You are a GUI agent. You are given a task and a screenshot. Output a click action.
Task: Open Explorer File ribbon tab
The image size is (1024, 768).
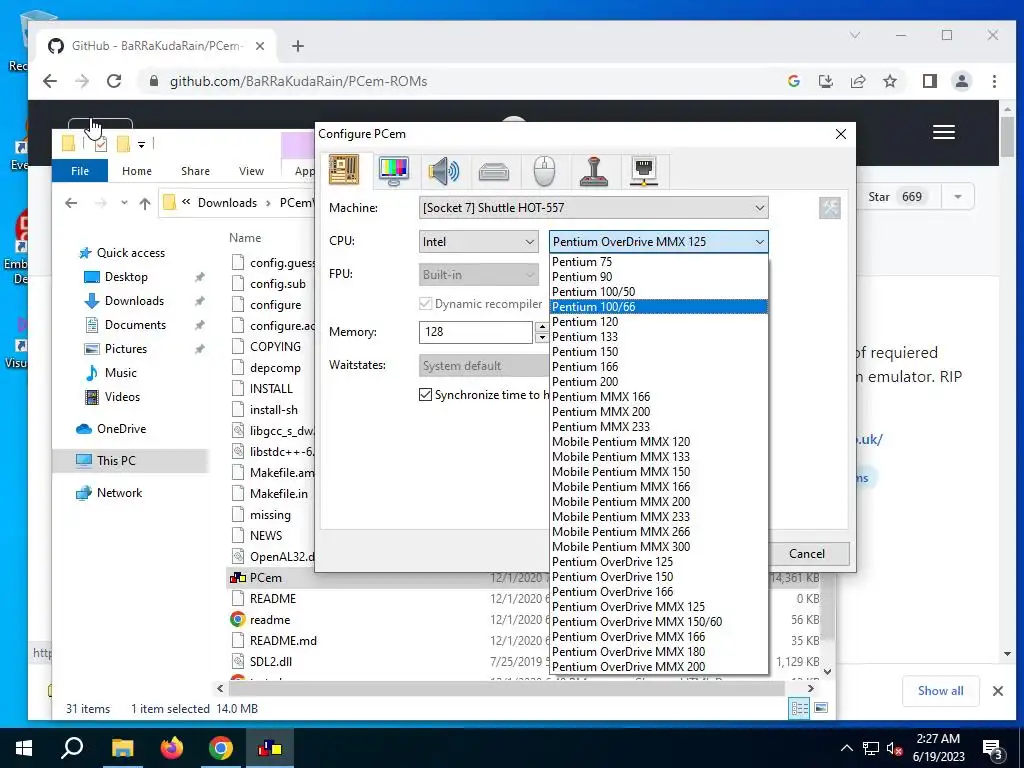pos(80,170)
